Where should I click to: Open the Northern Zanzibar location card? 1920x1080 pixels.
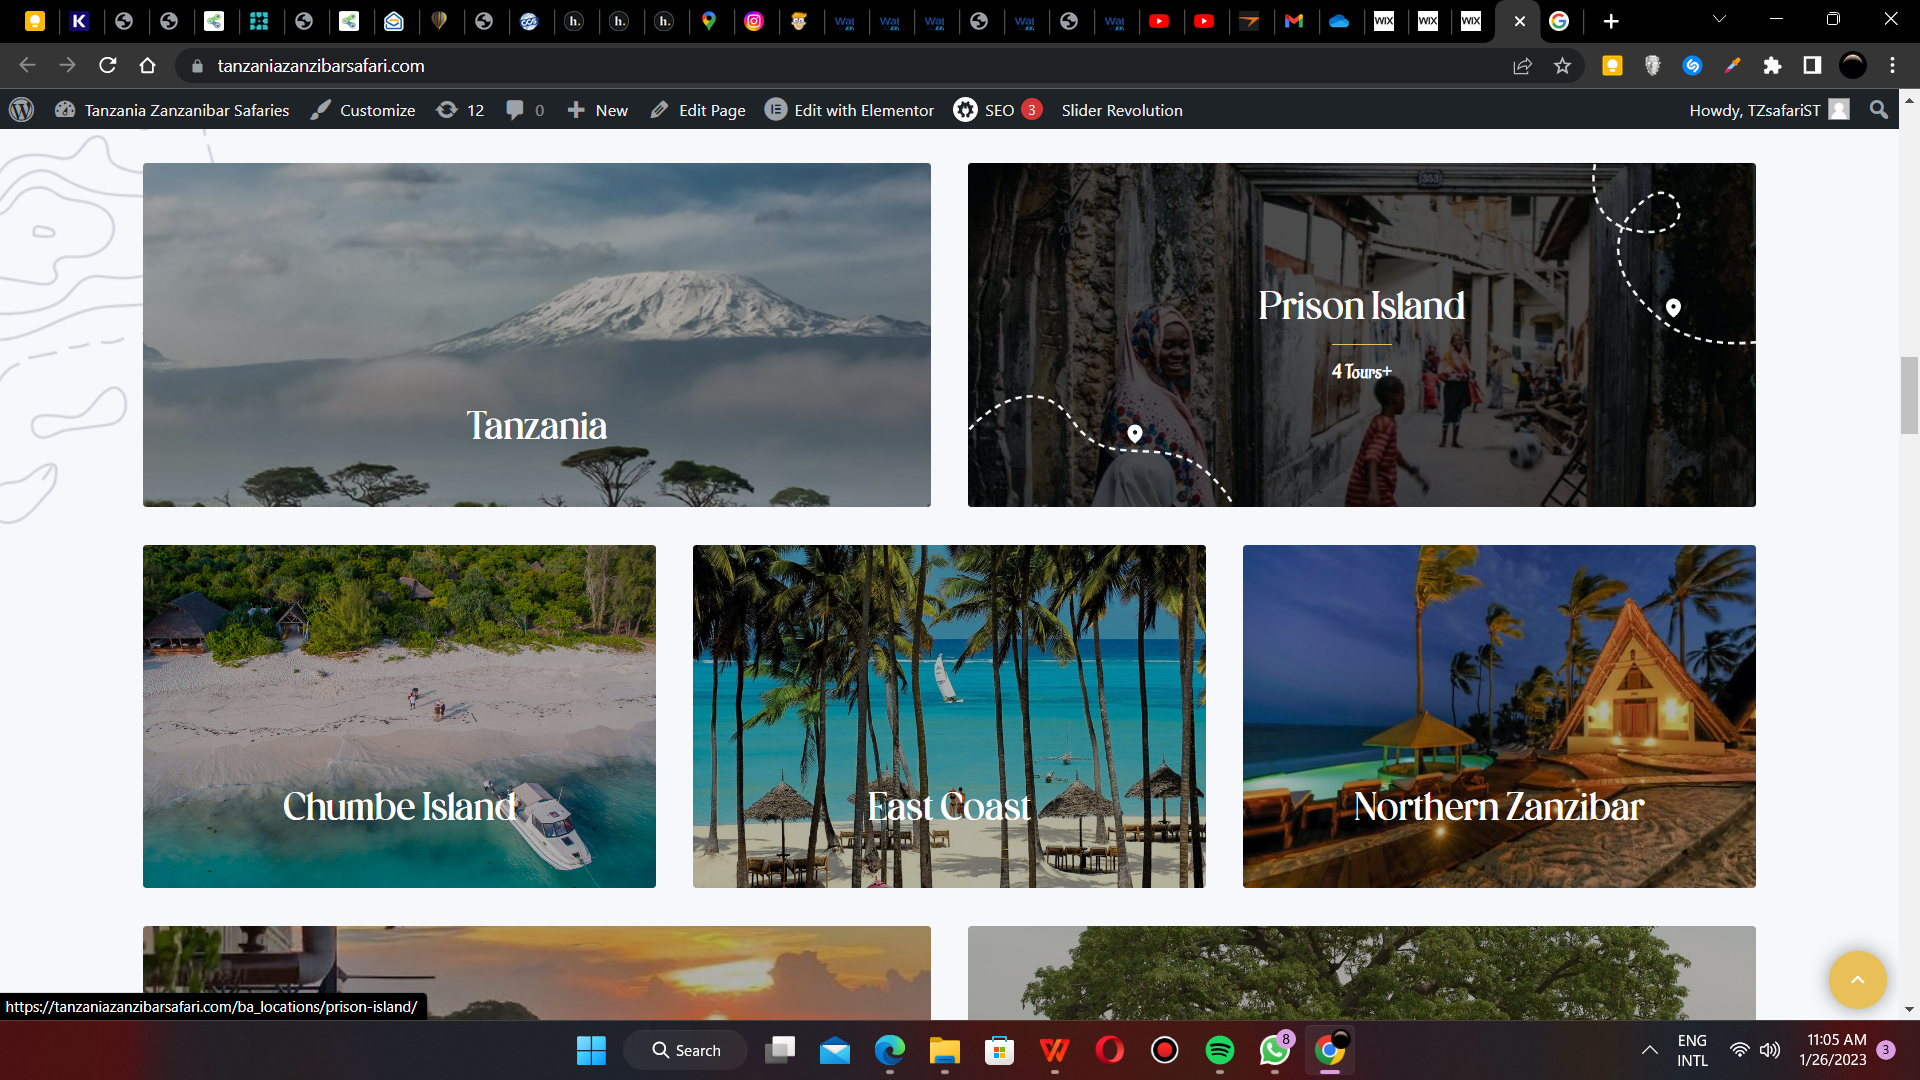tap(1498, 716)
